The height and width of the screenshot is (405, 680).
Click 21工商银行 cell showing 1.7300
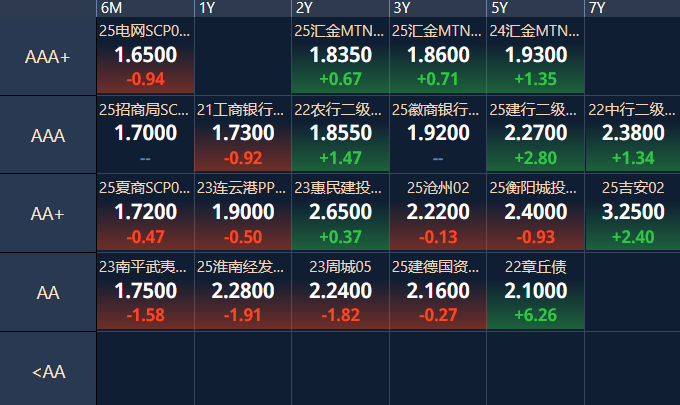pyautogui.click(x=242, y=134)
